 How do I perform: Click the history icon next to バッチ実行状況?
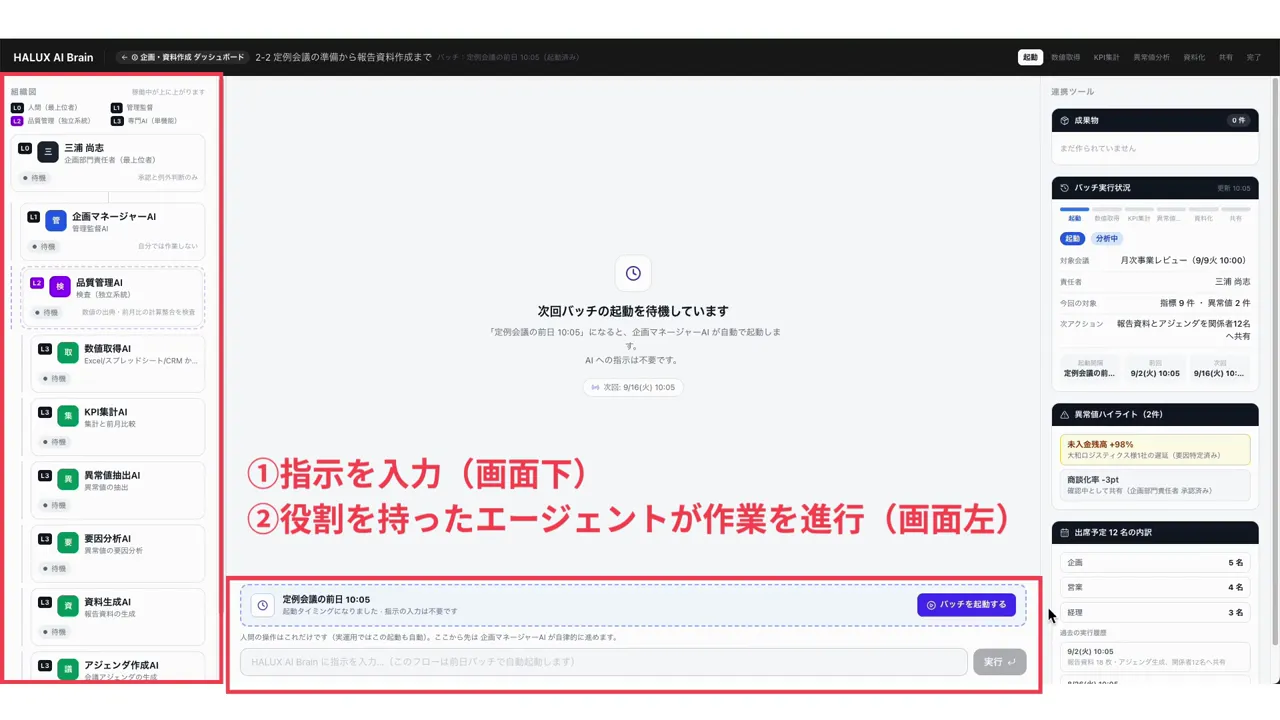pyautogui.click(x=1065, y=188)
